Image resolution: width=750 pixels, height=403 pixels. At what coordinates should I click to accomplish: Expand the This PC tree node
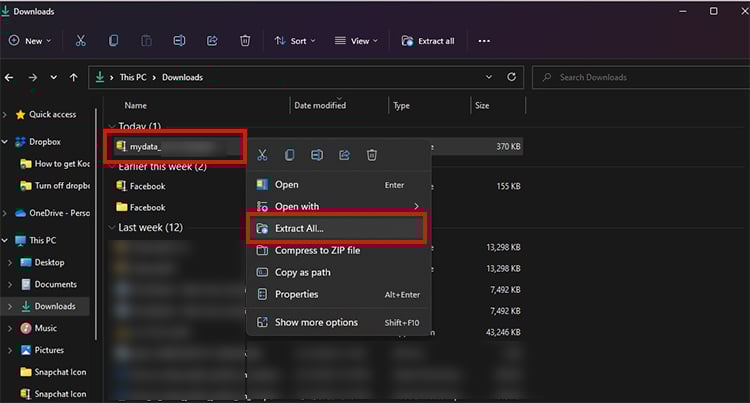9,240
